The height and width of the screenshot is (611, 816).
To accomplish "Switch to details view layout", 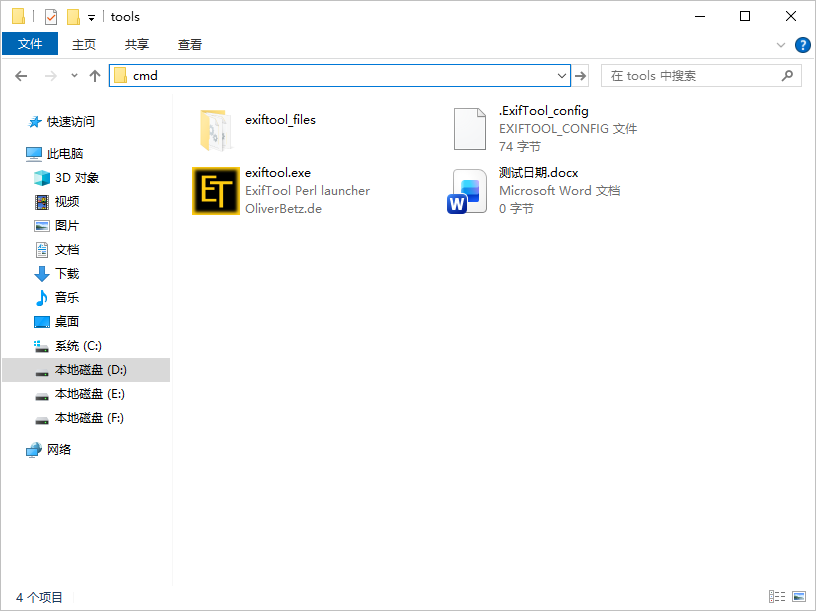I will [777, 597].
